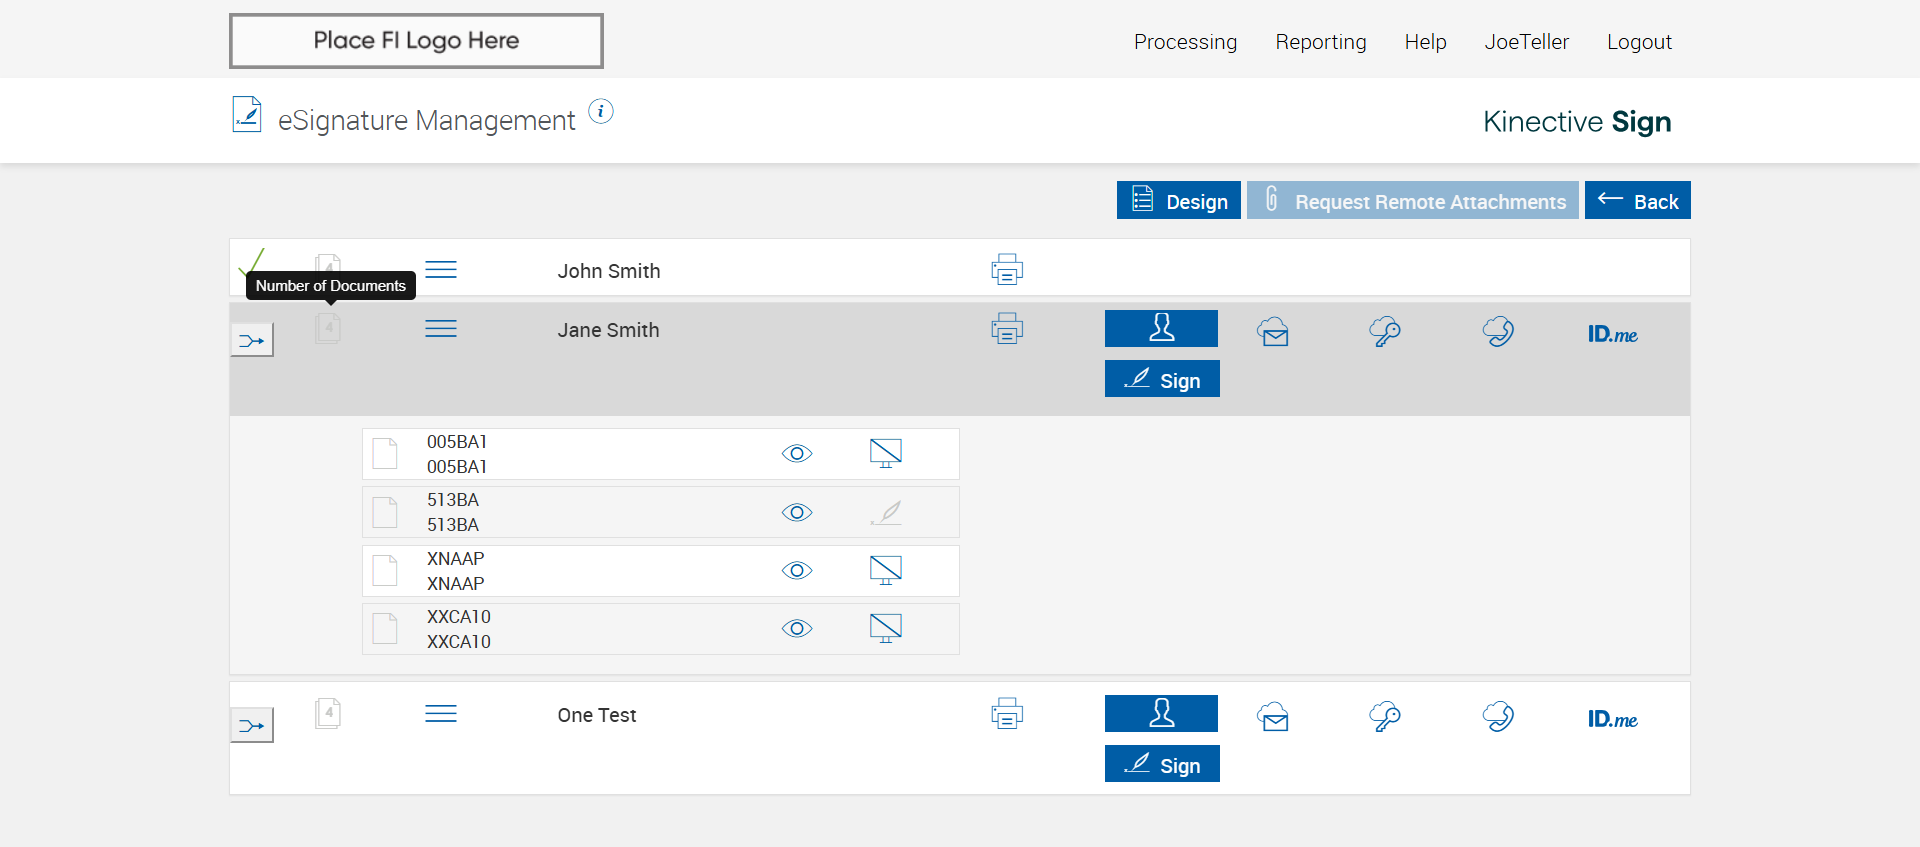Image resolution: width=1920 pixels, height=847 pixels.
Task: Open the Reporting menu
Action: coord(1320,42)
